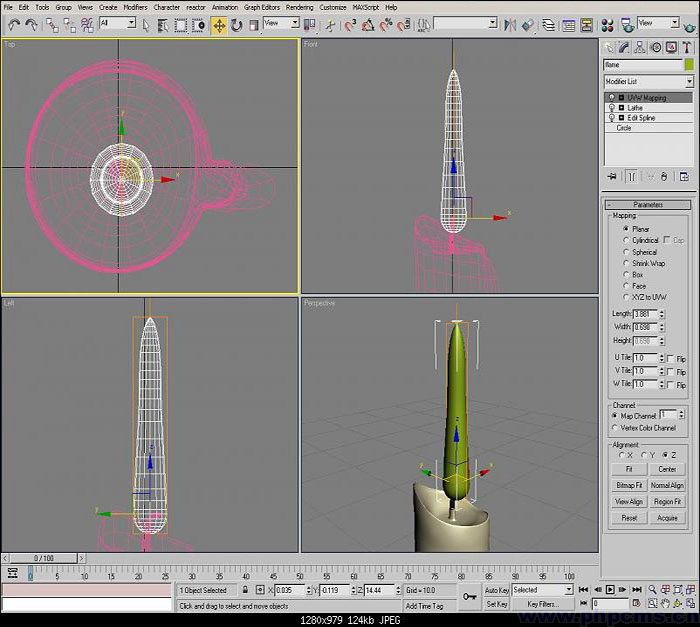Click the Pin Stack icon
The width and height of the screenshot is (700, 627).
(x=612, y=176)
